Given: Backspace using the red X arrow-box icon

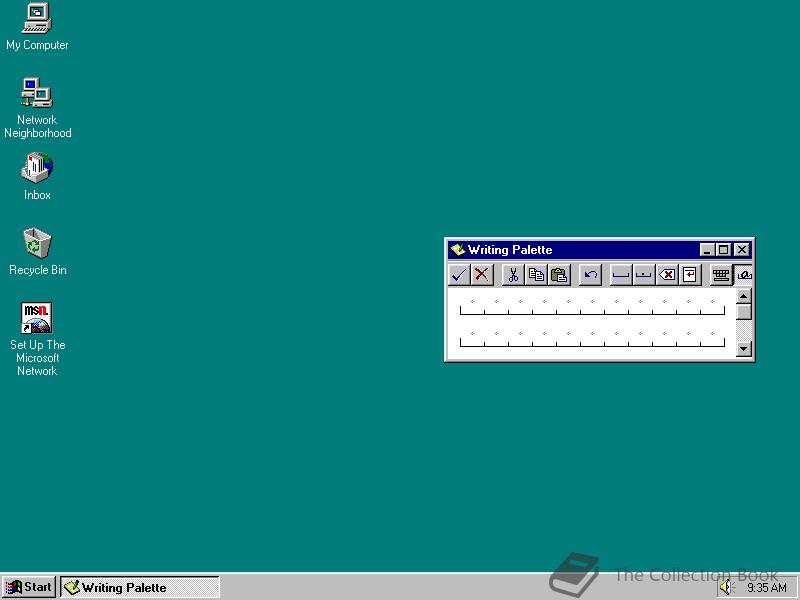Looking at the screenshot, I should click(x=667, y=276).
